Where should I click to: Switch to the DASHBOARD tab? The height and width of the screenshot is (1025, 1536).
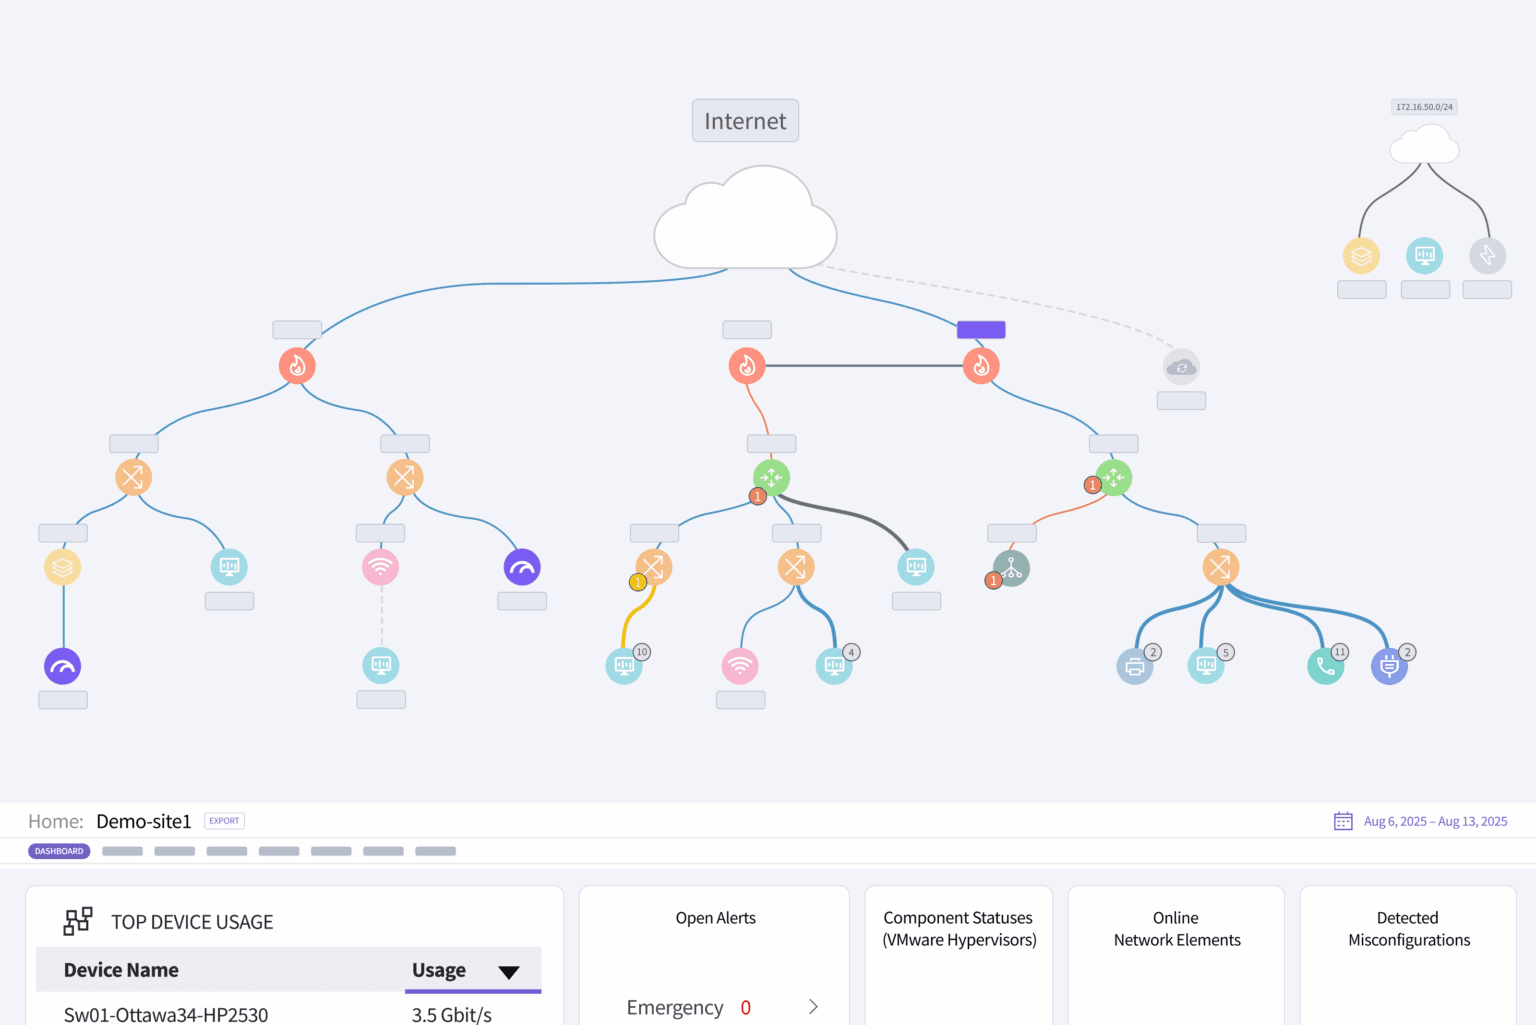tap(58, 851)
